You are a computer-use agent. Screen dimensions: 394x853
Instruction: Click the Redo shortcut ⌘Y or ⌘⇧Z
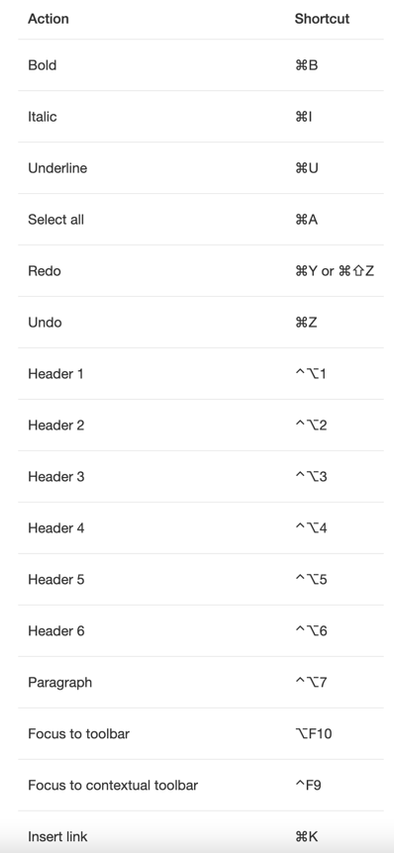[334, 271]
